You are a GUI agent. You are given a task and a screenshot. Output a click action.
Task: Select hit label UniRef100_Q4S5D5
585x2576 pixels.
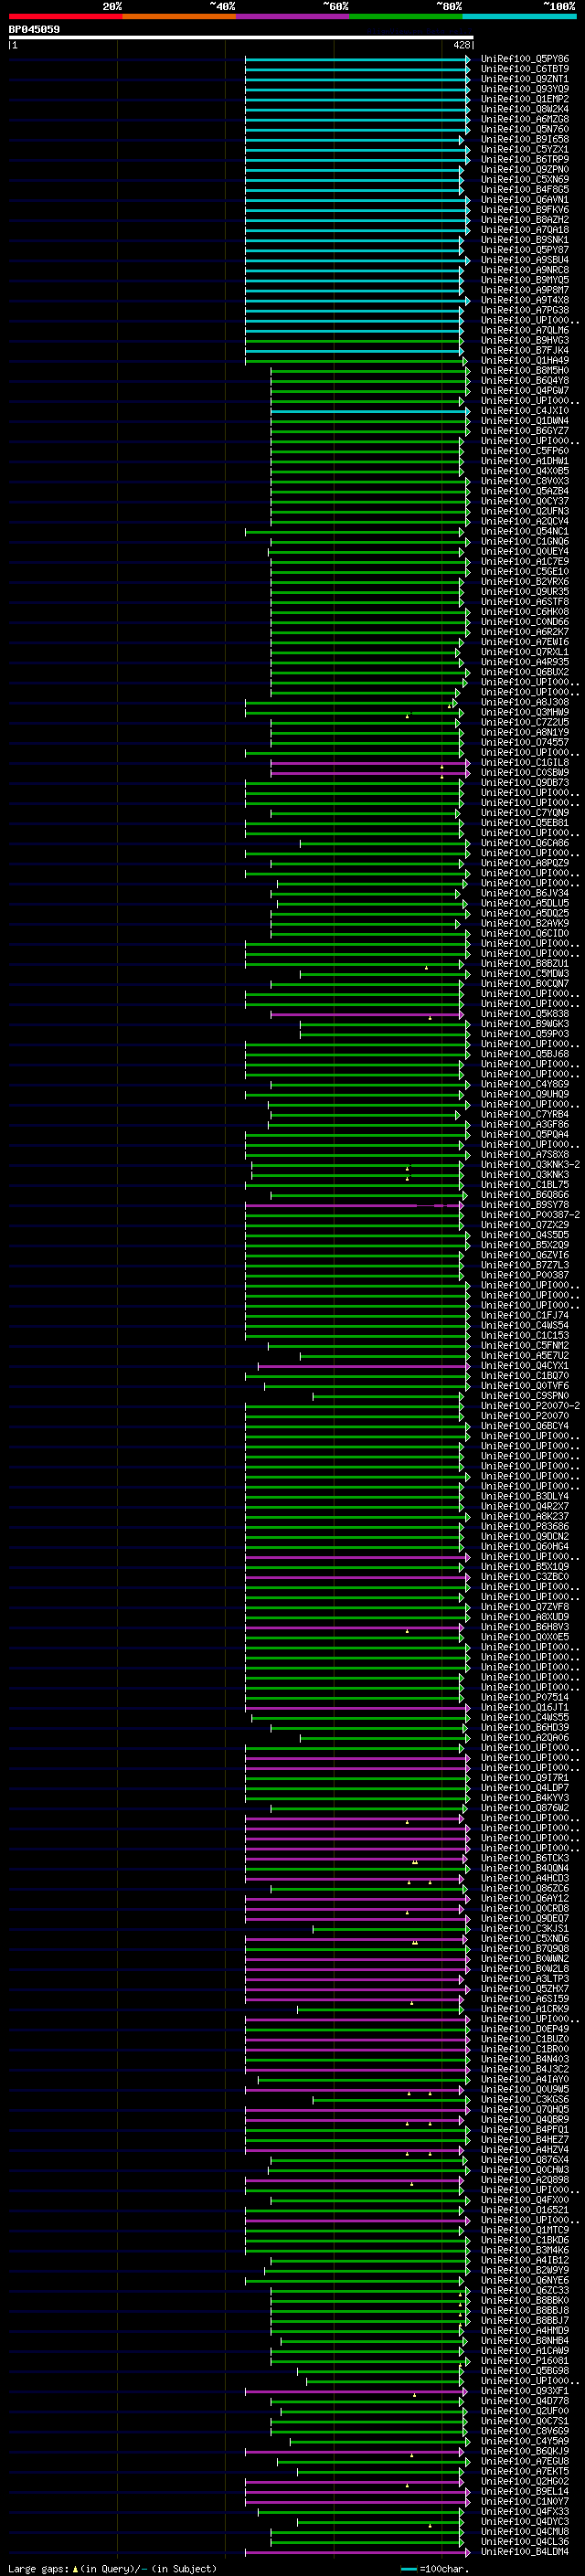(525, 1234)
